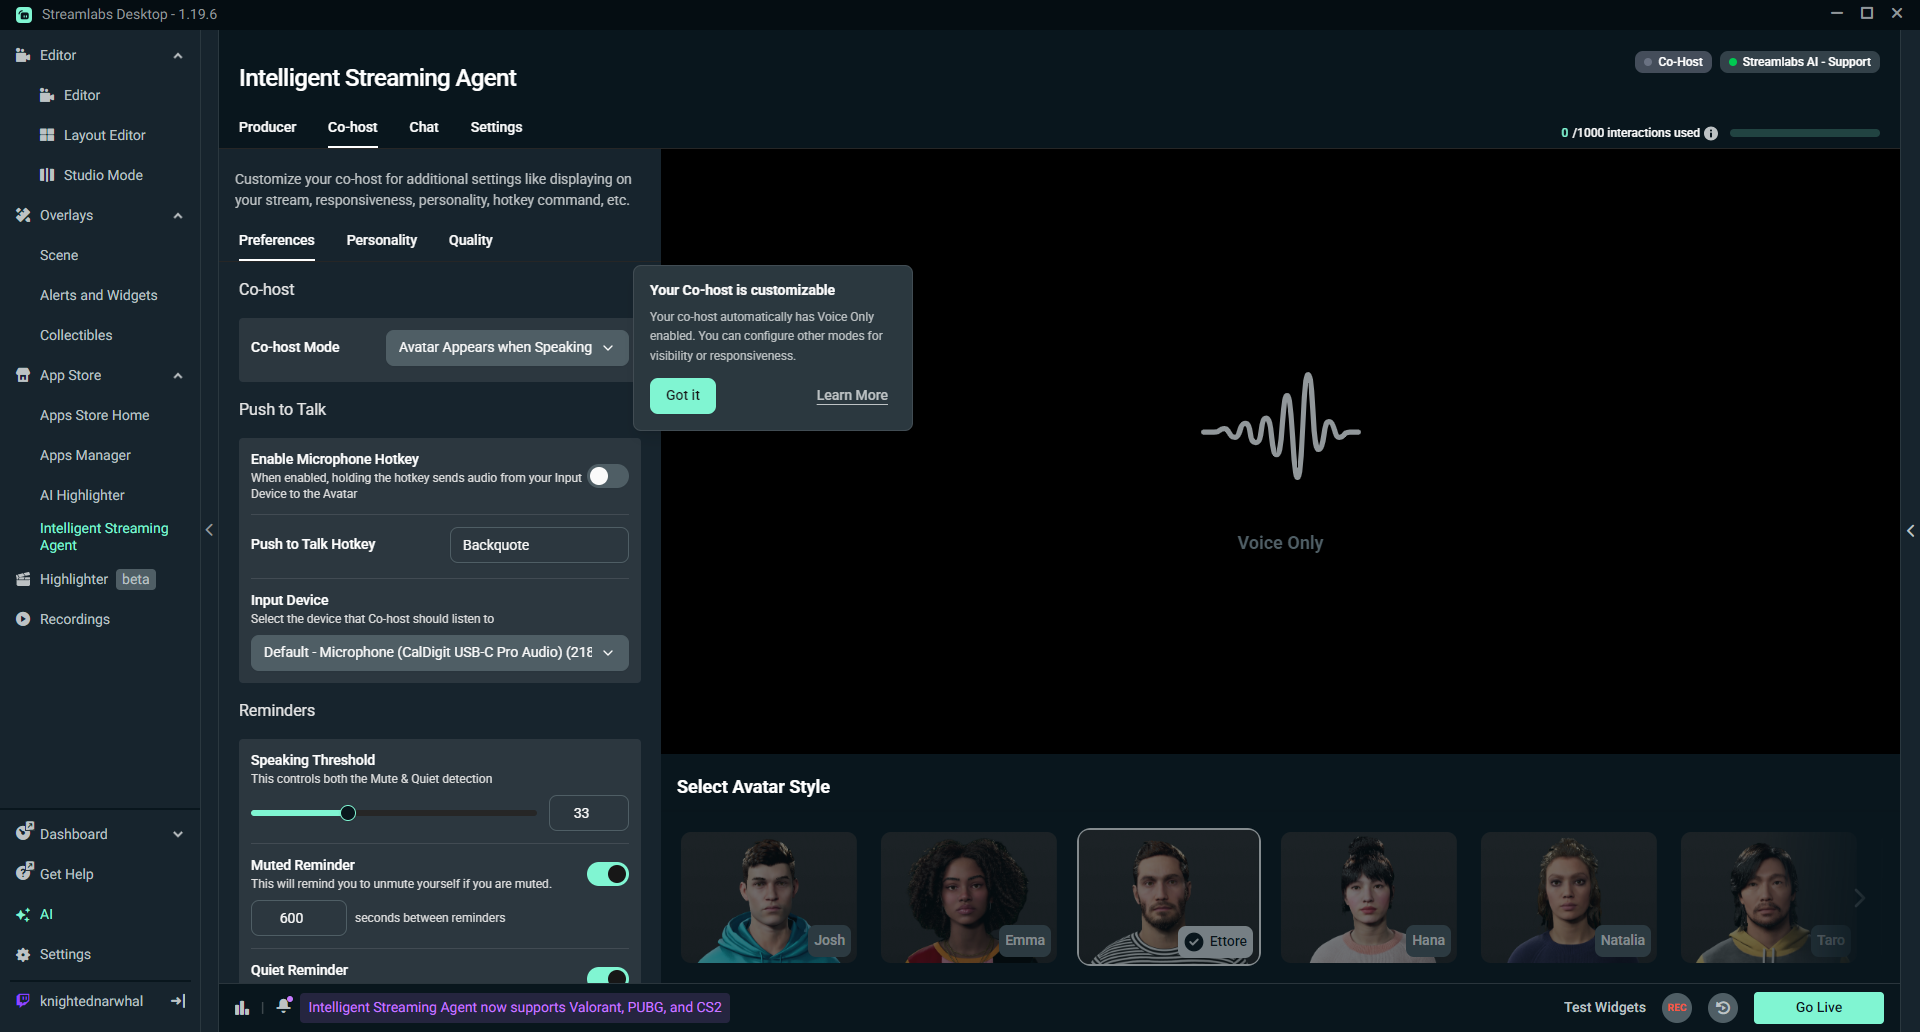Collapse the Overlays section in sidebar
The width and height of the screenshot is (1920, 1032).
click(178, 215)
